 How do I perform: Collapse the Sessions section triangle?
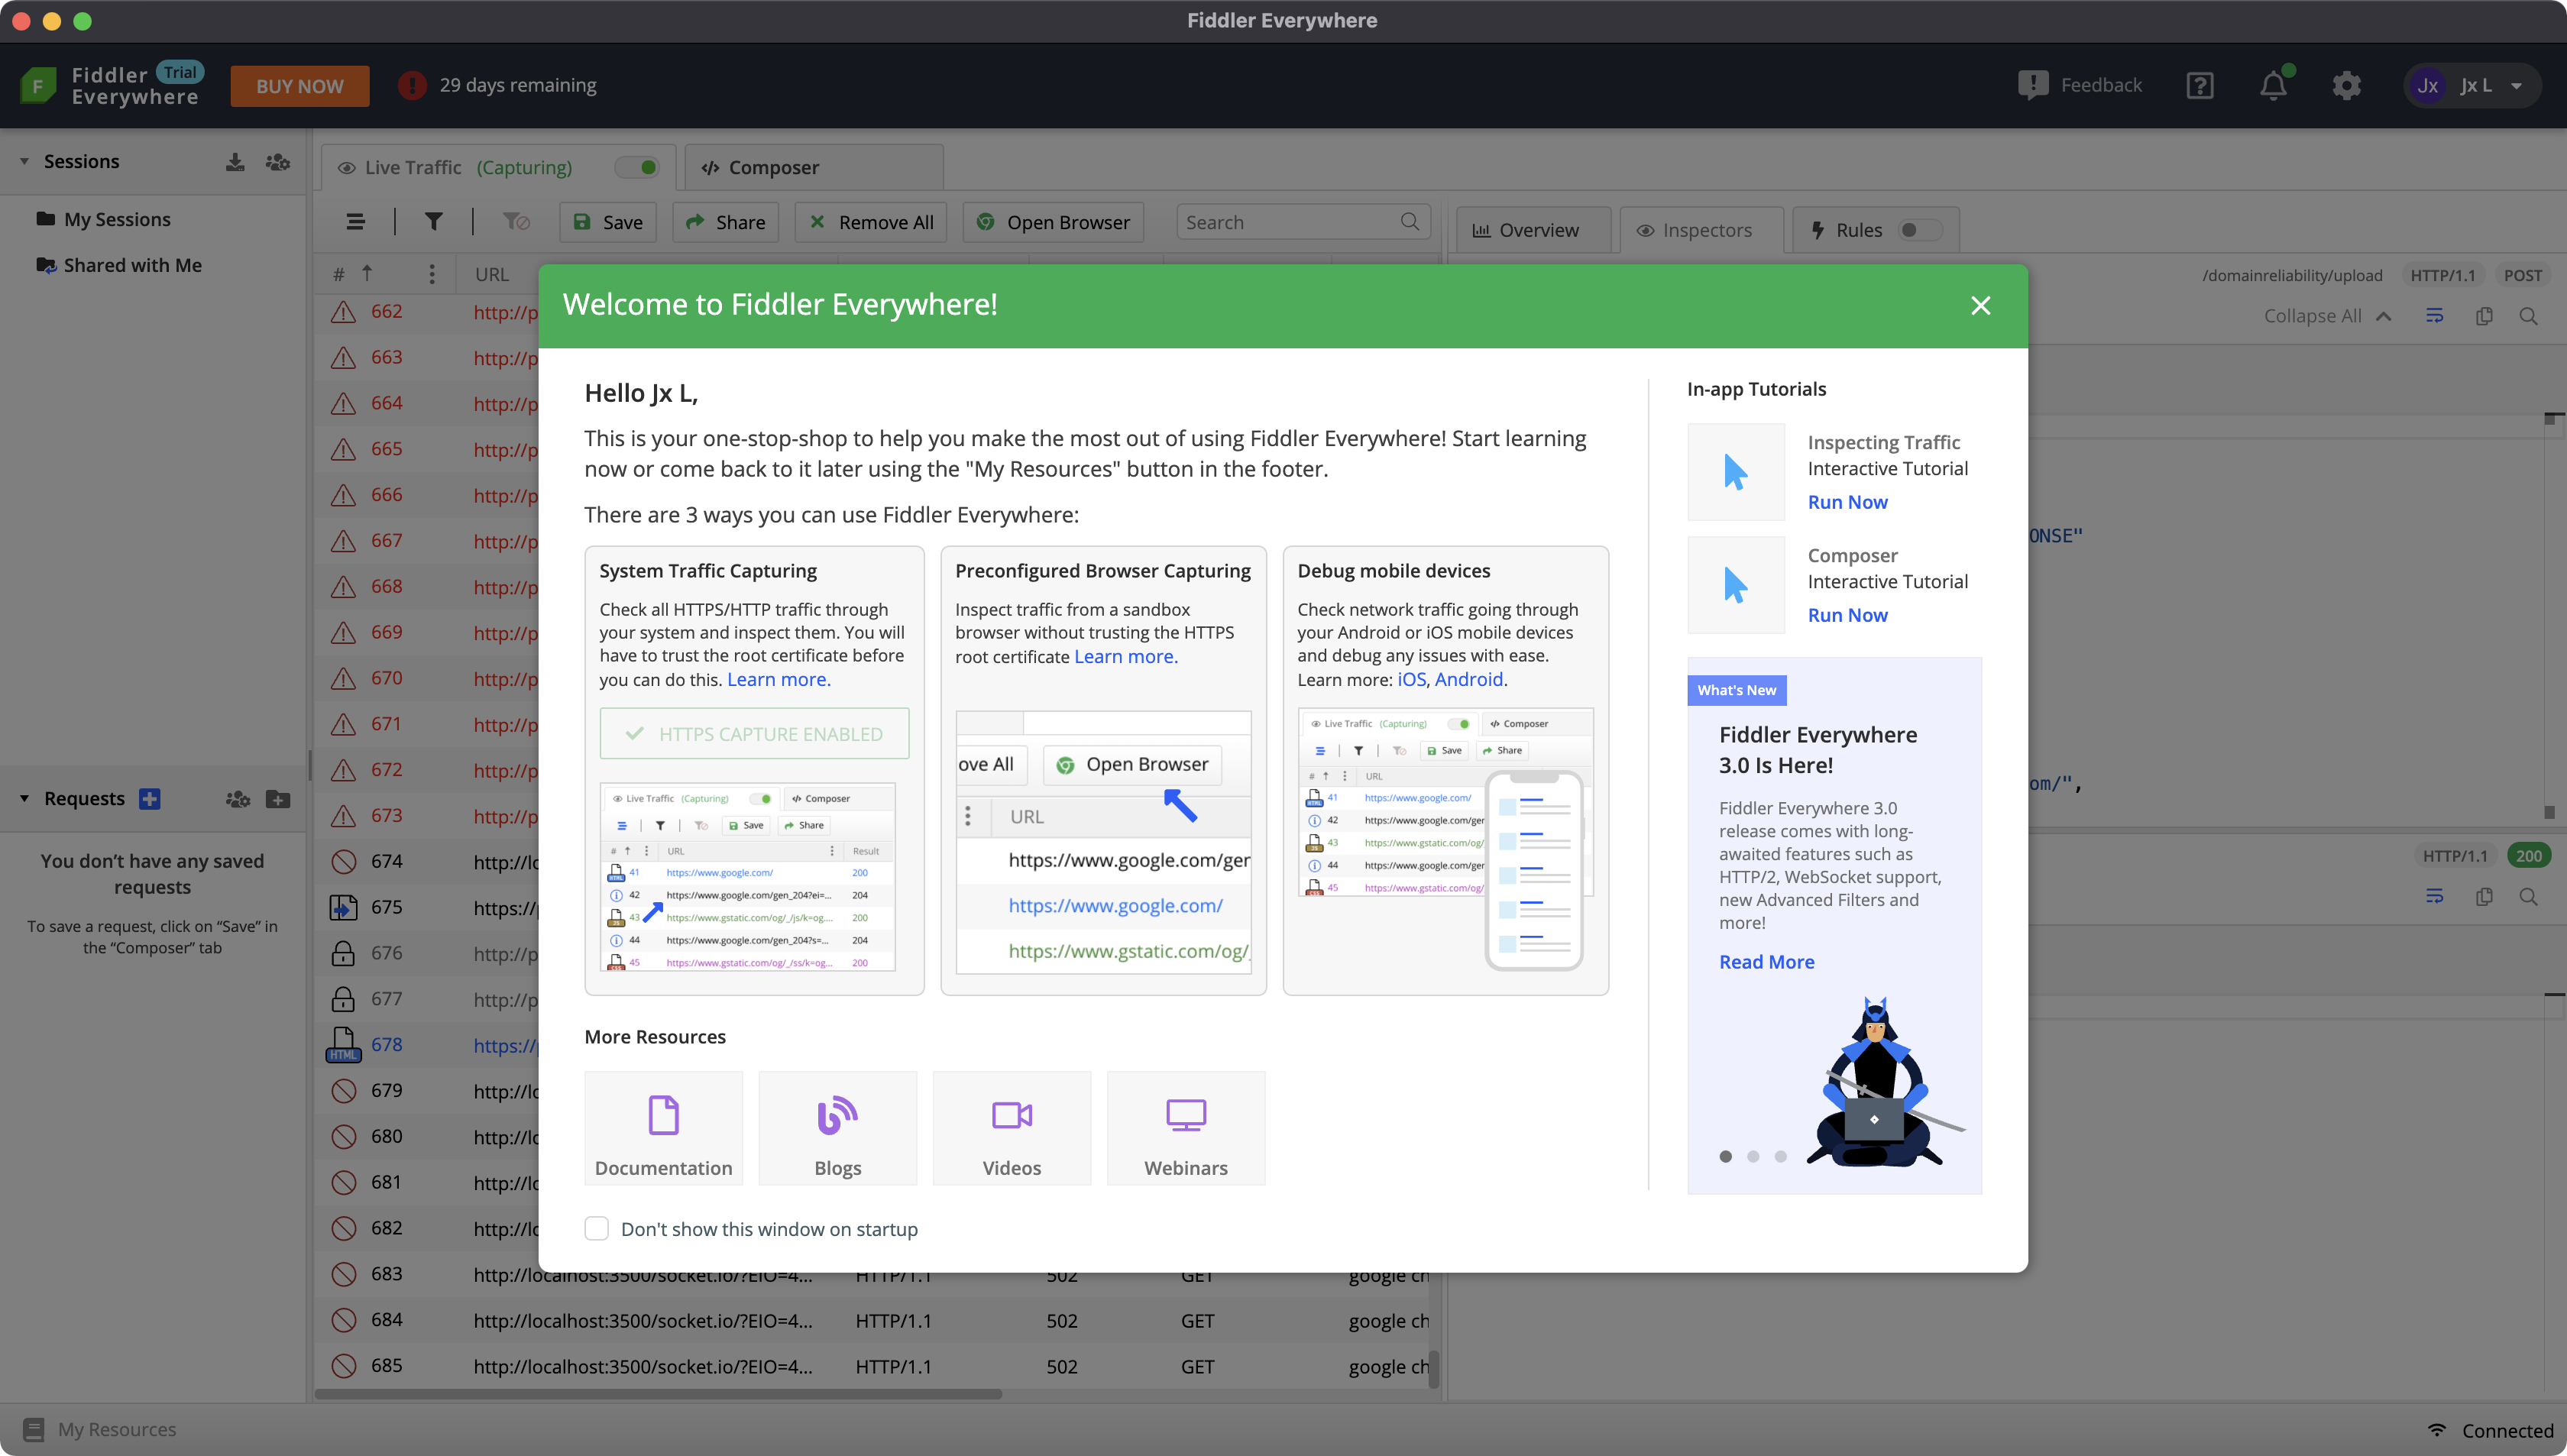[x=24, y=162]
